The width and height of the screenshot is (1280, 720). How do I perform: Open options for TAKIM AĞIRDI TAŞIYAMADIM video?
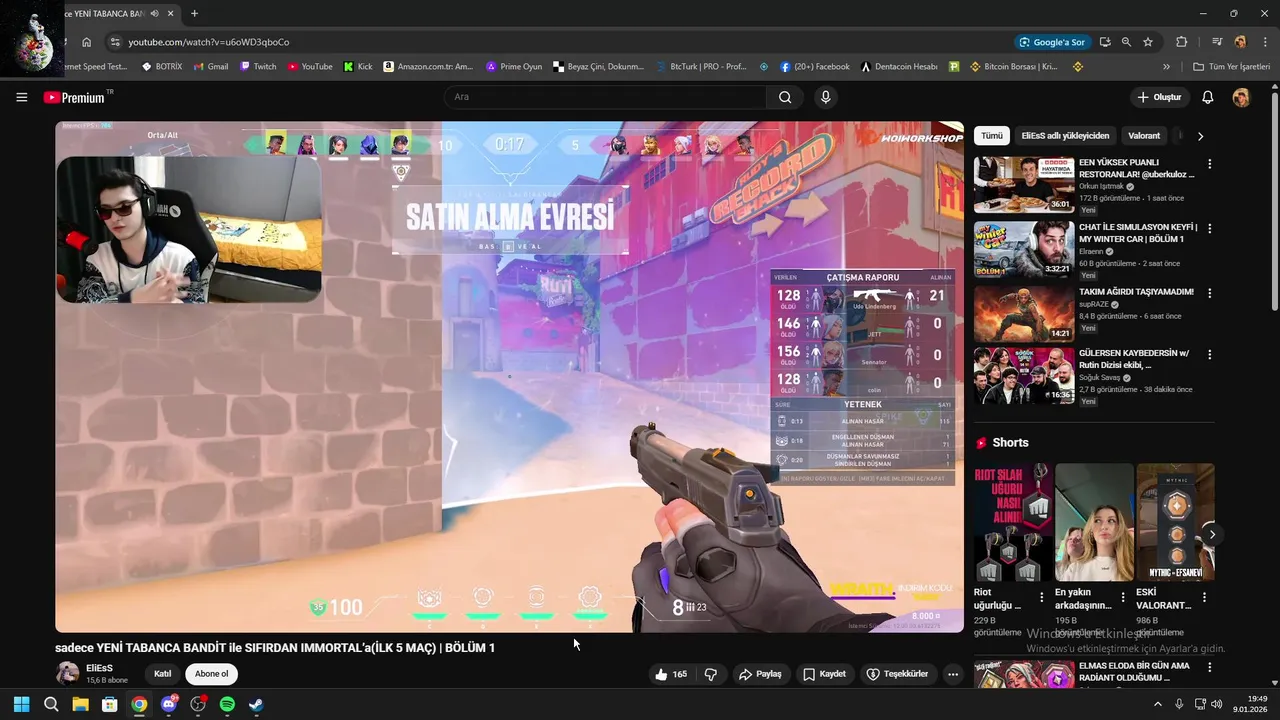click(x=1209, y=294)
